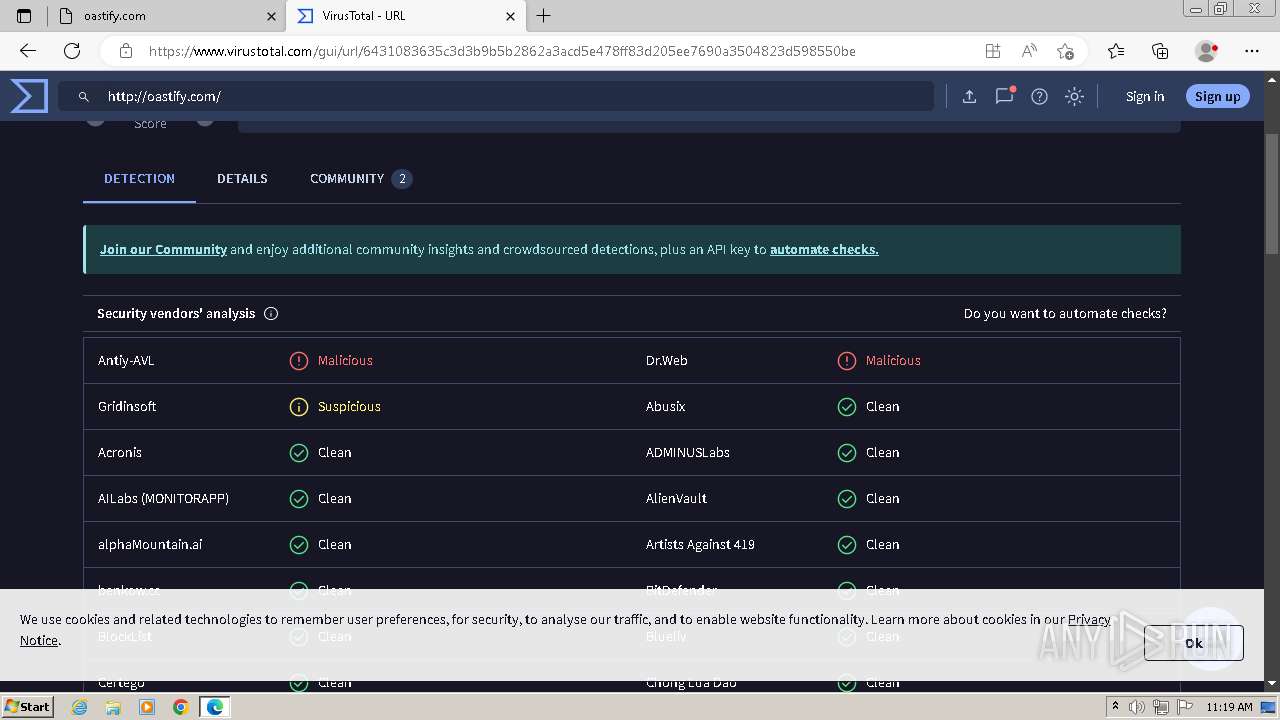Click the site lock icon in address bar
1280x720 pixels.
(125, 51)
